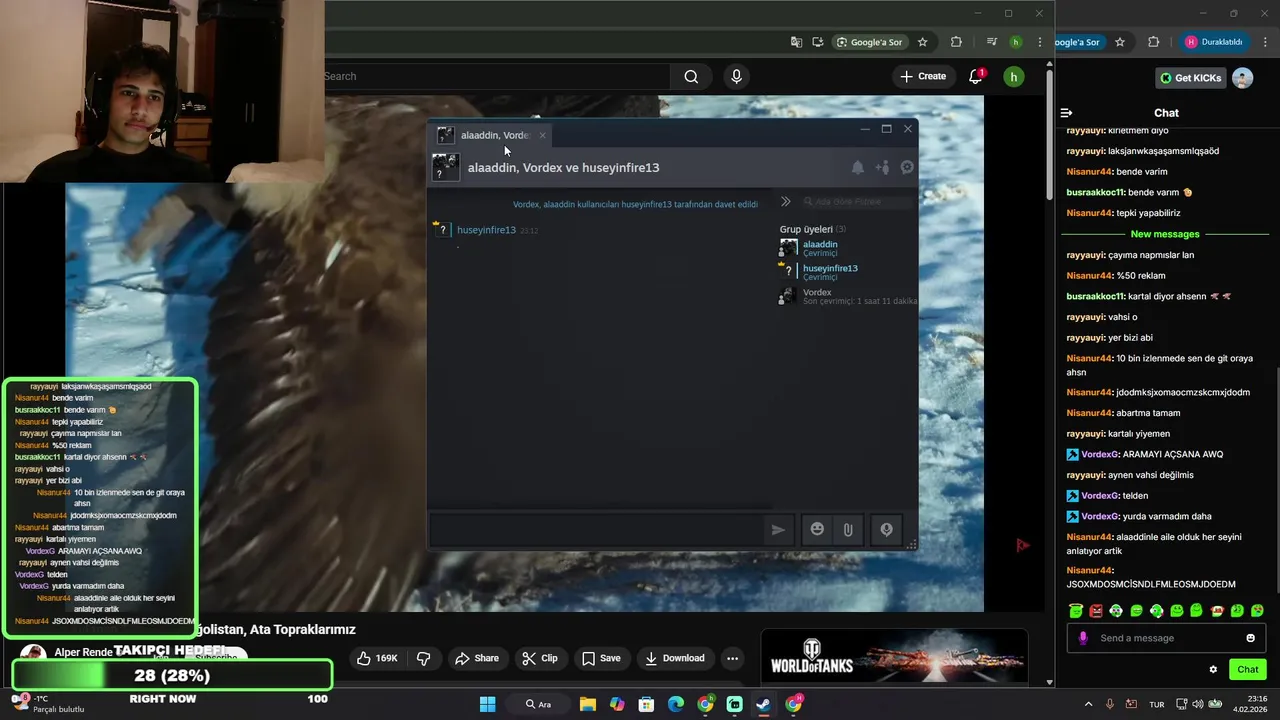Open media control icon in left browser

click(x=991, y=42)
